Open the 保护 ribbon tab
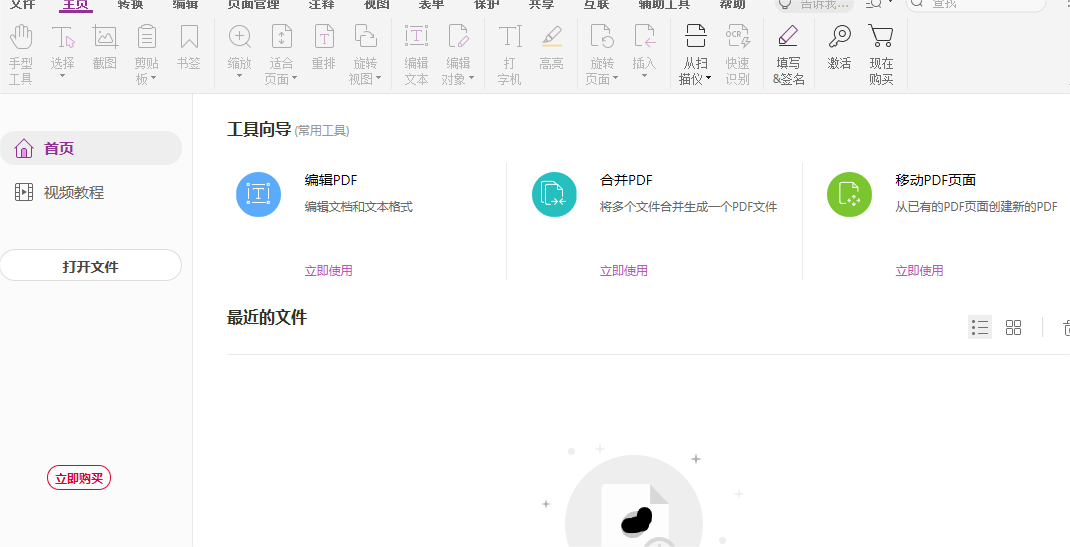Viewport: 1070px width, 547px height. tap(487, 4)
